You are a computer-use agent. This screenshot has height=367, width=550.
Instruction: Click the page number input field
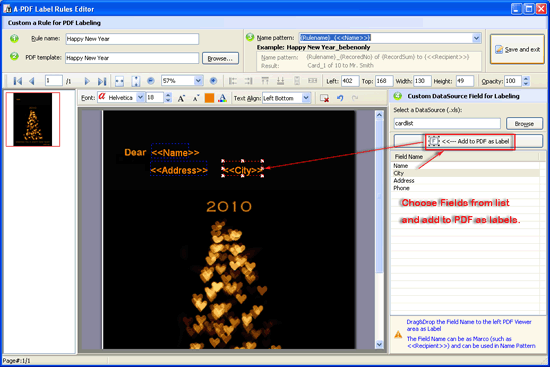54,81
